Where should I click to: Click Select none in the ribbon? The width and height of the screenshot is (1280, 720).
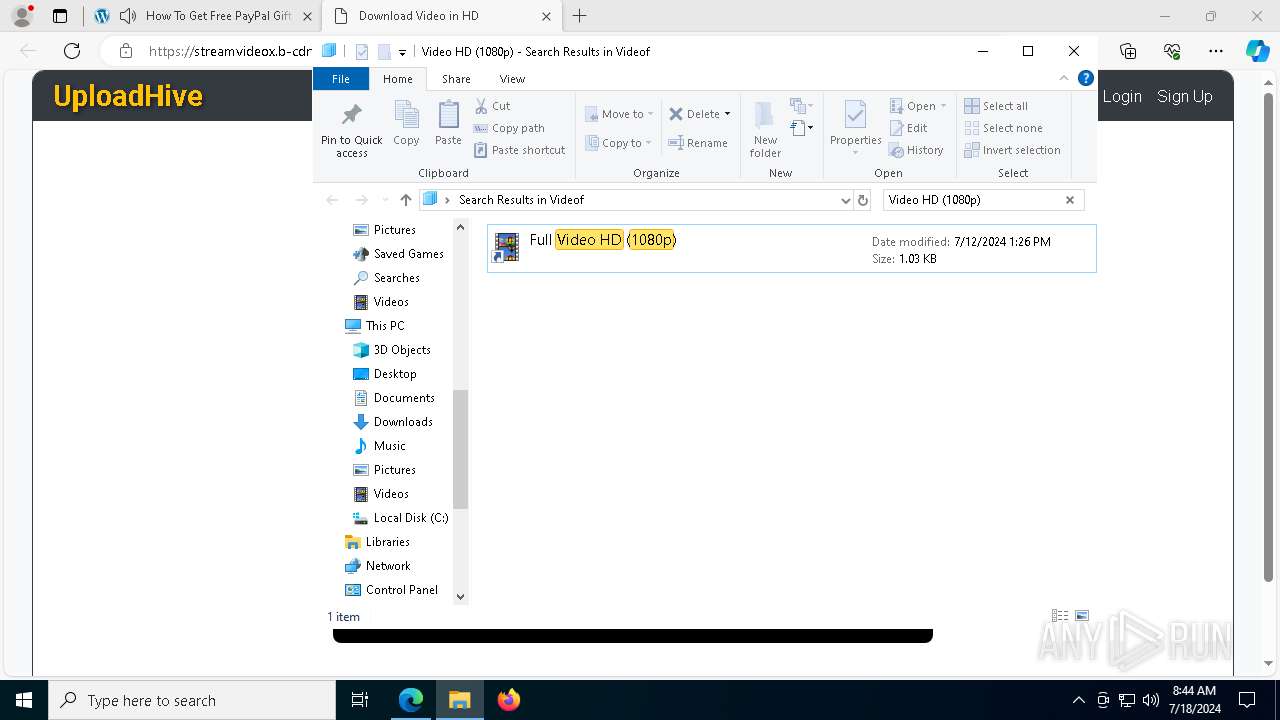click(1003, 128)
